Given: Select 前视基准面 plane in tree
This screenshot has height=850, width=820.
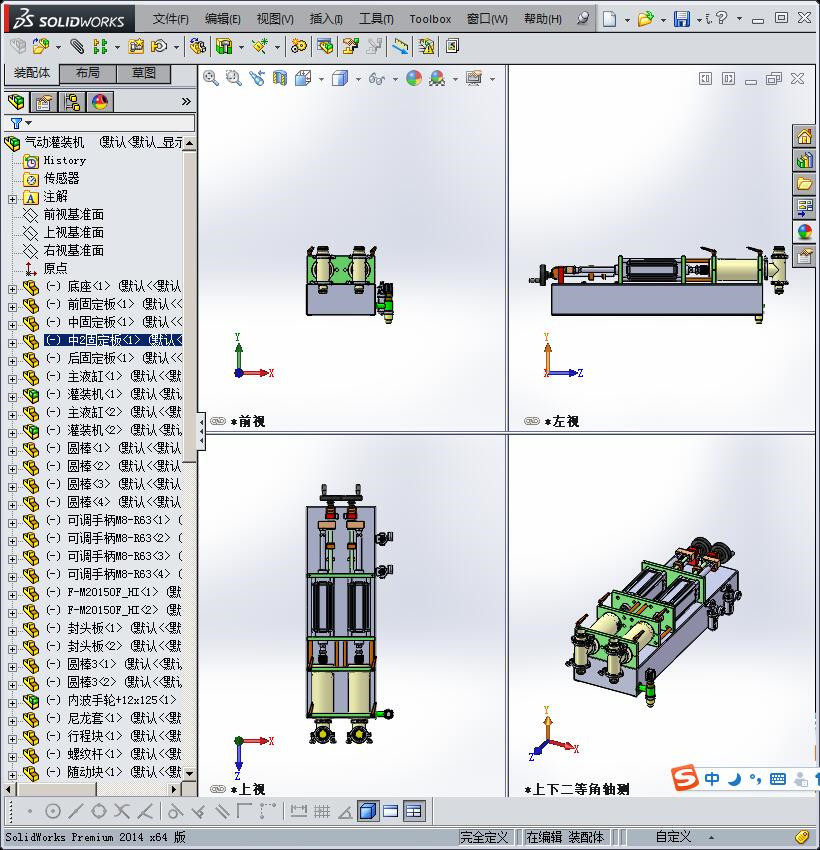Looking at the screenshot, I should point(74,214).
